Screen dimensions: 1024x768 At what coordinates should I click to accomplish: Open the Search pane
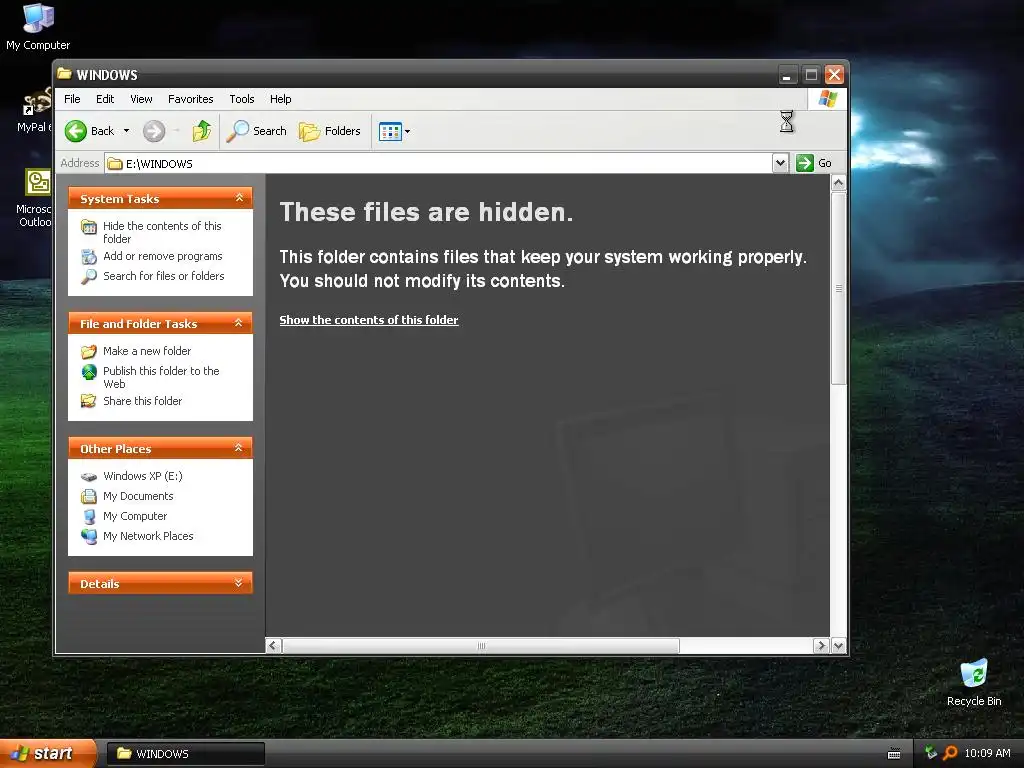257,131
